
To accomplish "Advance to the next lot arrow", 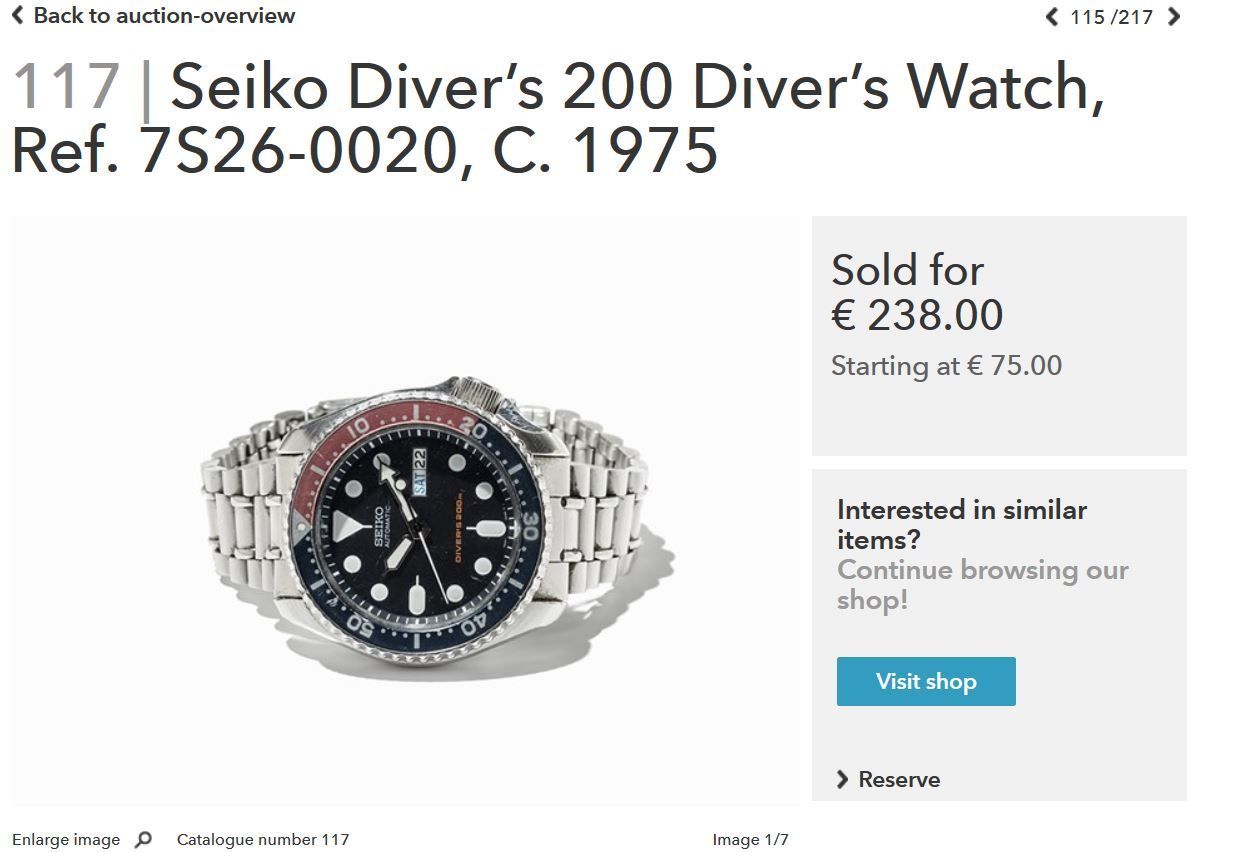I will tap(1174, 17).
